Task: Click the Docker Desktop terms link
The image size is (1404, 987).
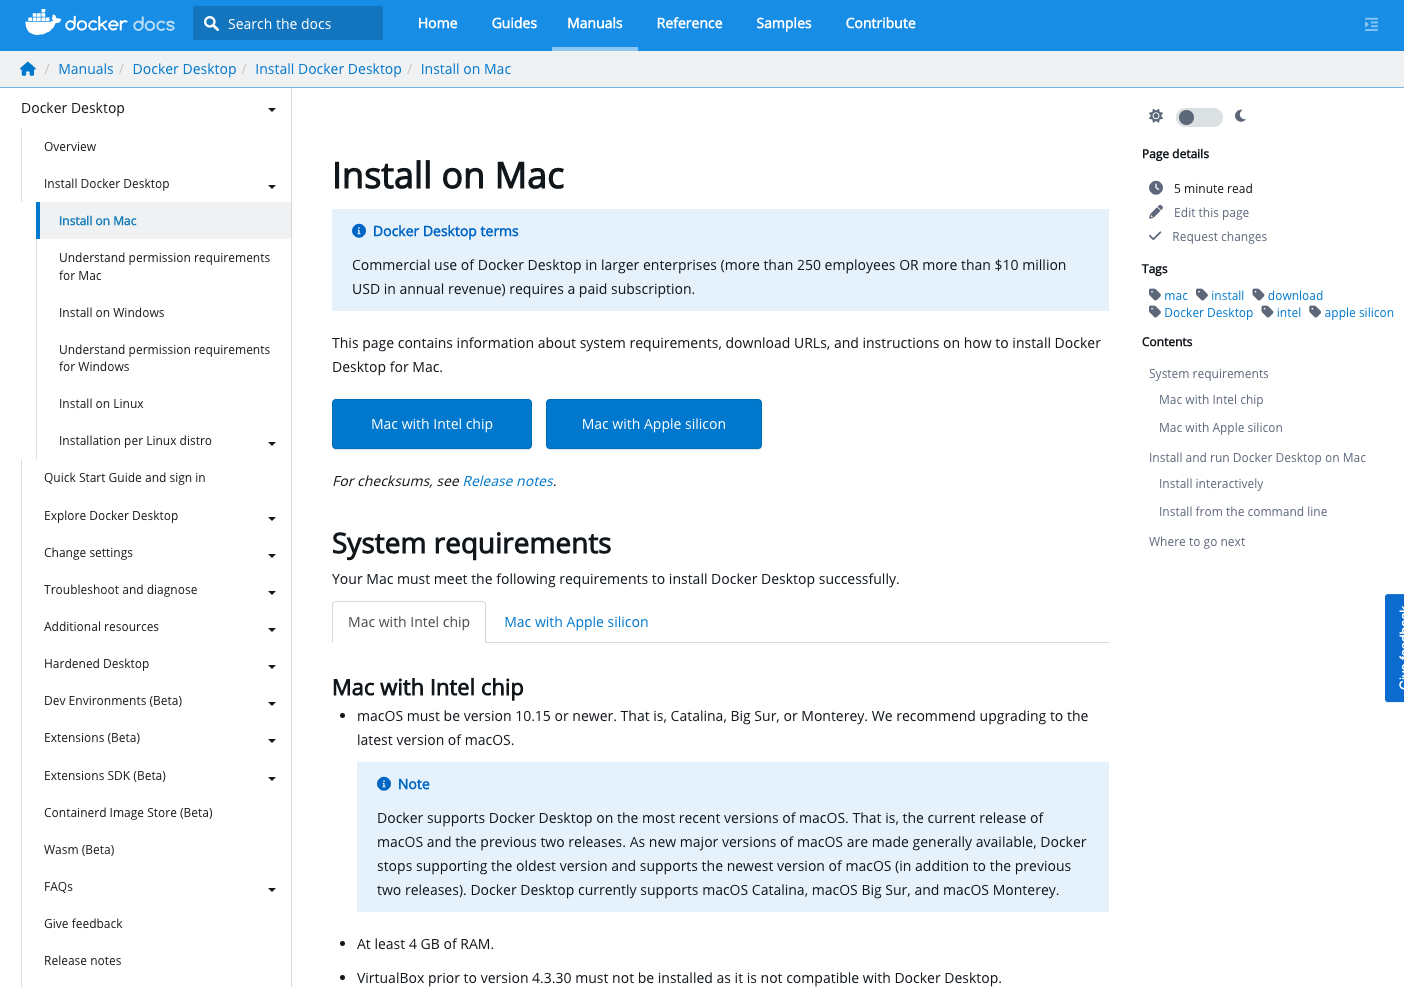Action: click(x=446, y=231)
